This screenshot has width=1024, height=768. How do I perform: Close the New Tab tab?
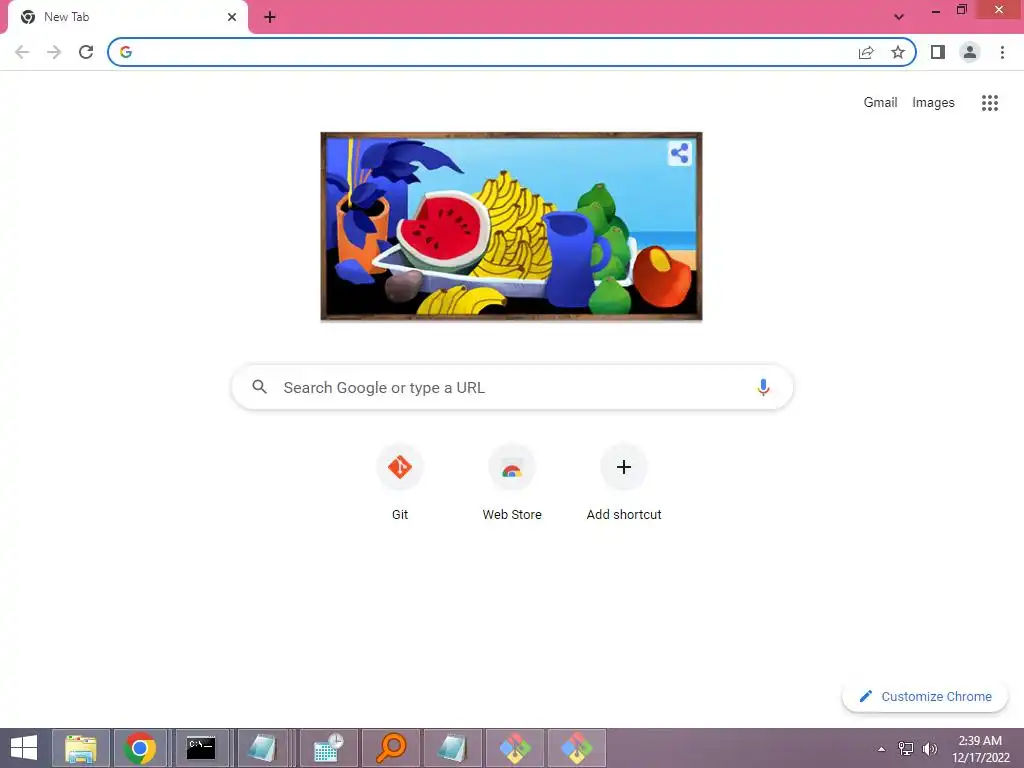(x=232, y=17)
